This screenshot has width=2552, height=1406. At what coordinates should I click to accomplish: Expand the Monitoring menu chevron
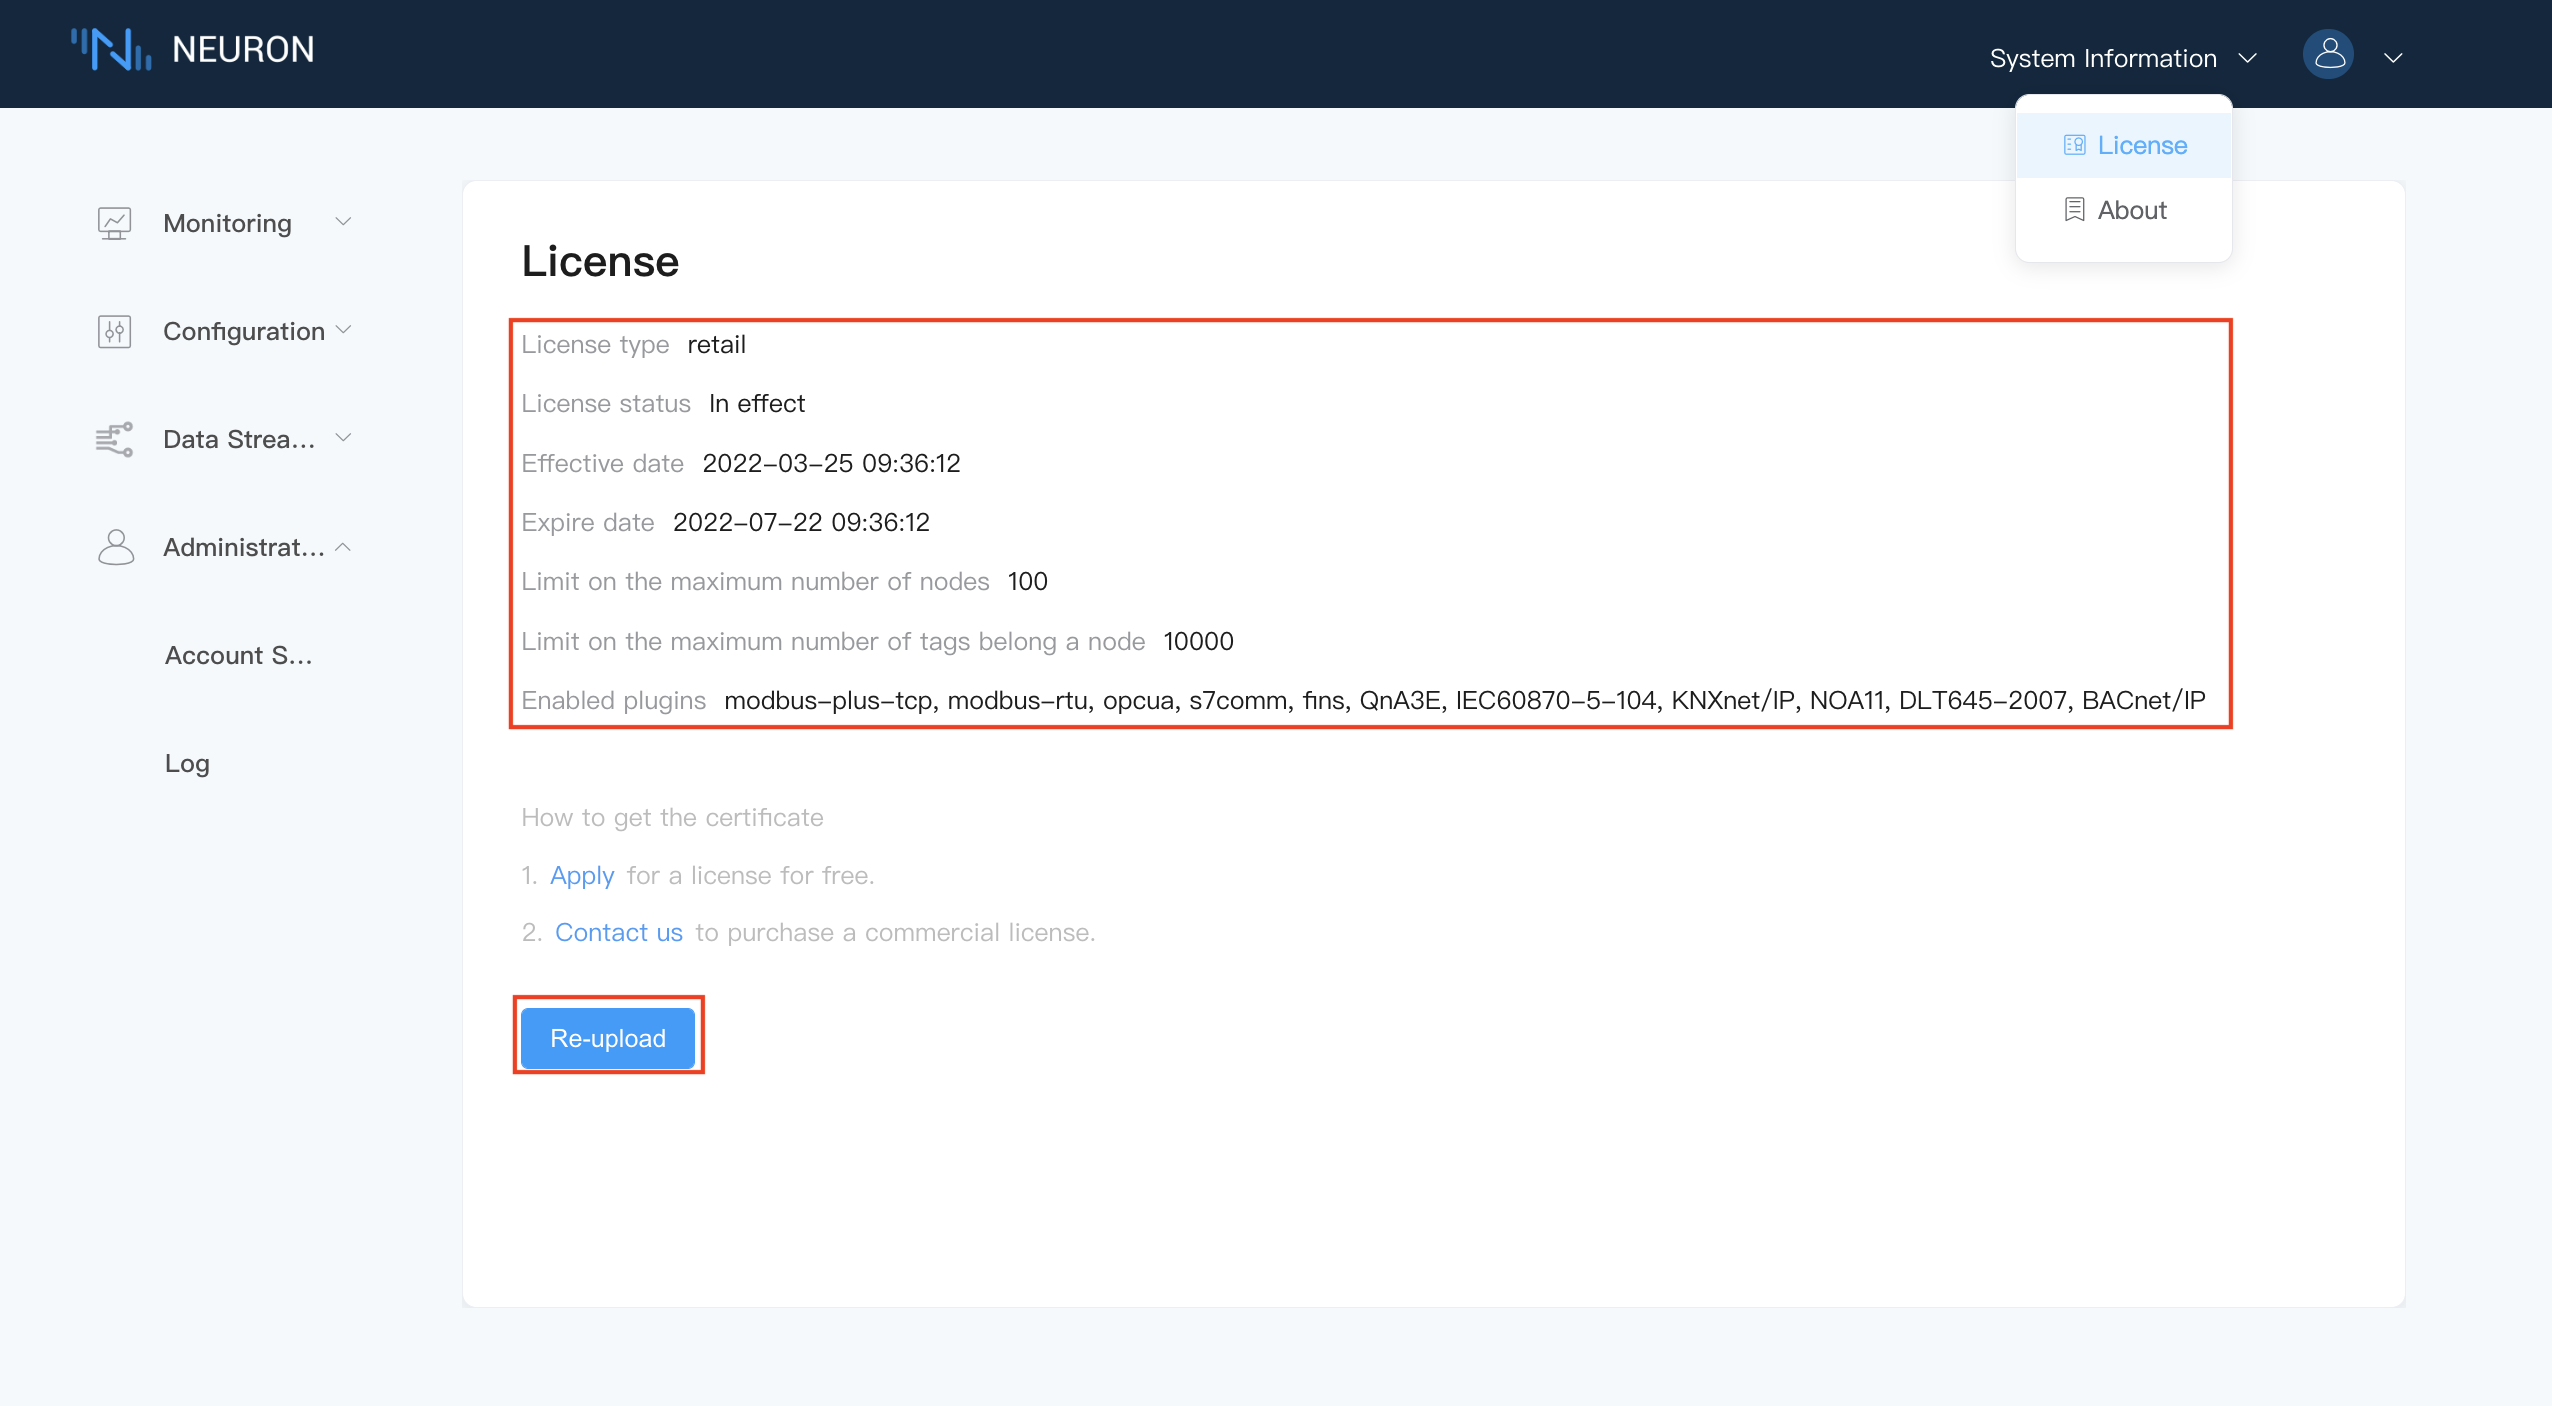tap(343, 222)
